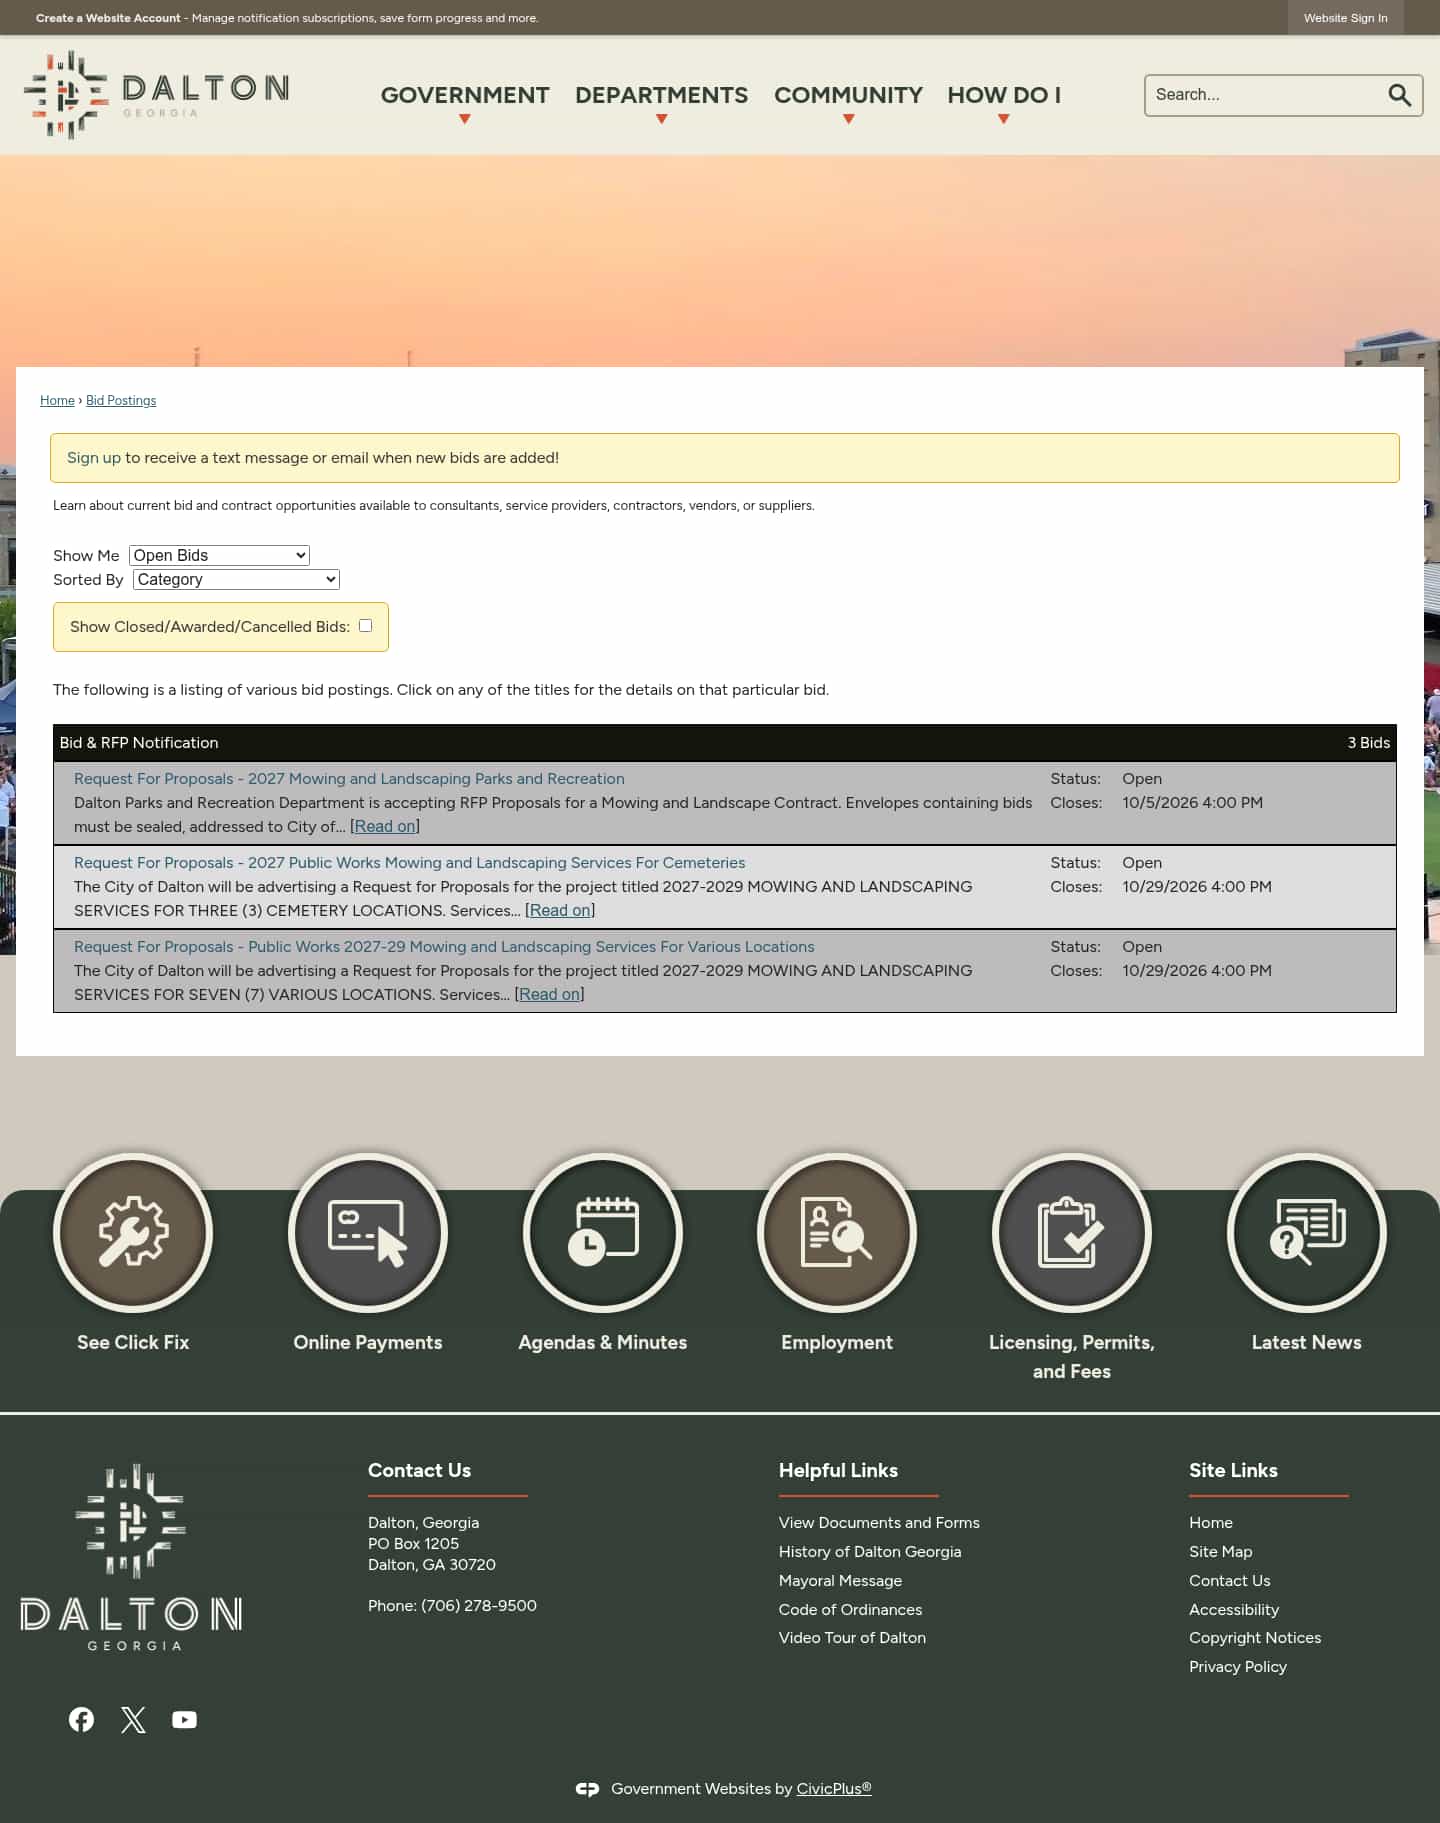Screen dimensions: 1440x1823
Task: Click the search magnifier icon
Action: tap(1399, 95)
